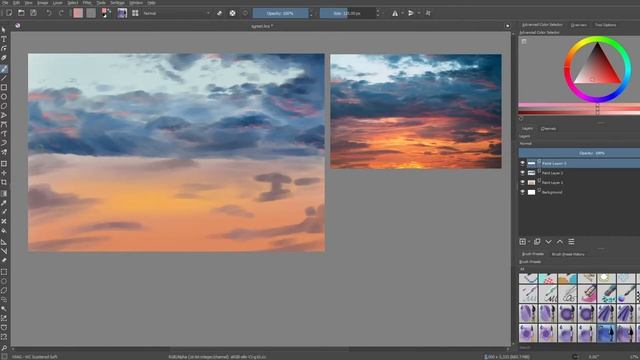Screen dimensions: 640x360
Task: Redo the last undone action
Action: point(61,13)
